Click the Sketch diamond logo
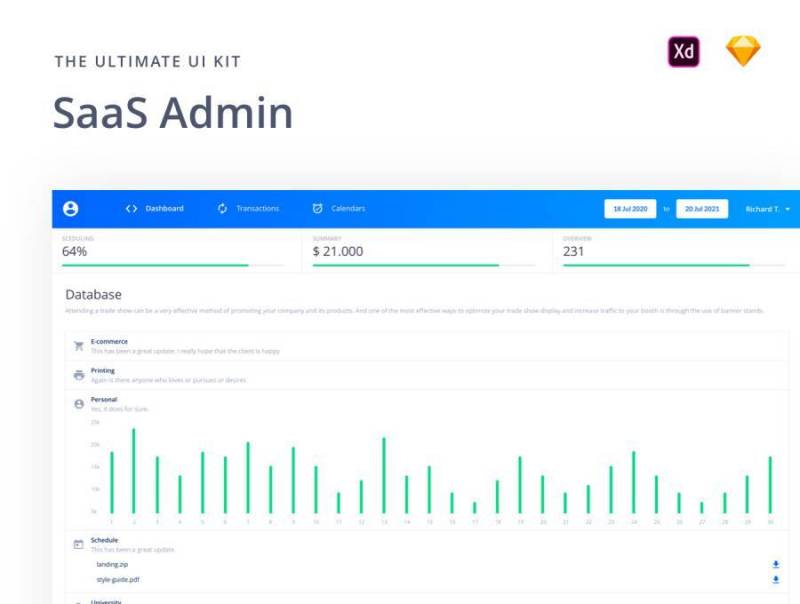The image size is (800, 604). 743,52
